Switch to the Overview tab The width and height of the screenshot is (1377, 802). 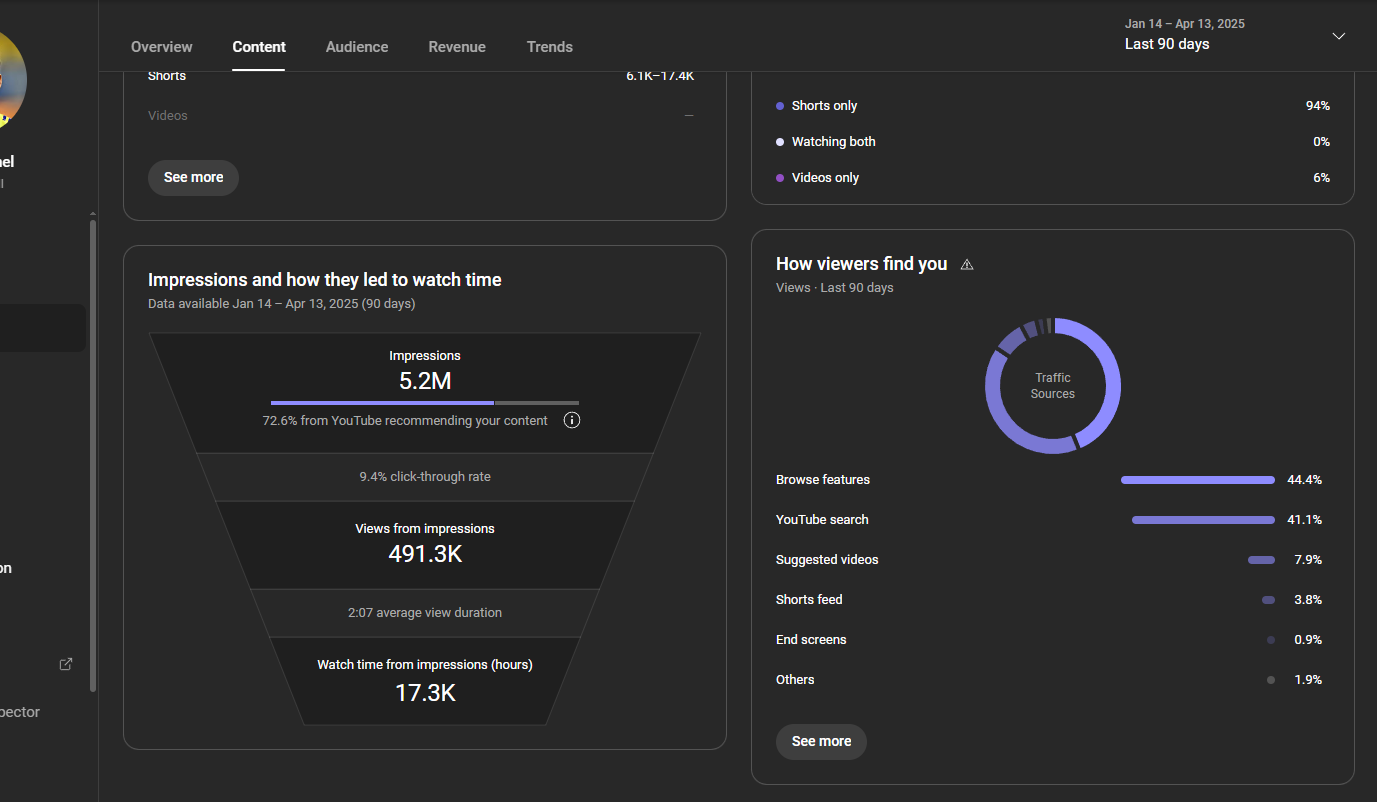(162, 47)
